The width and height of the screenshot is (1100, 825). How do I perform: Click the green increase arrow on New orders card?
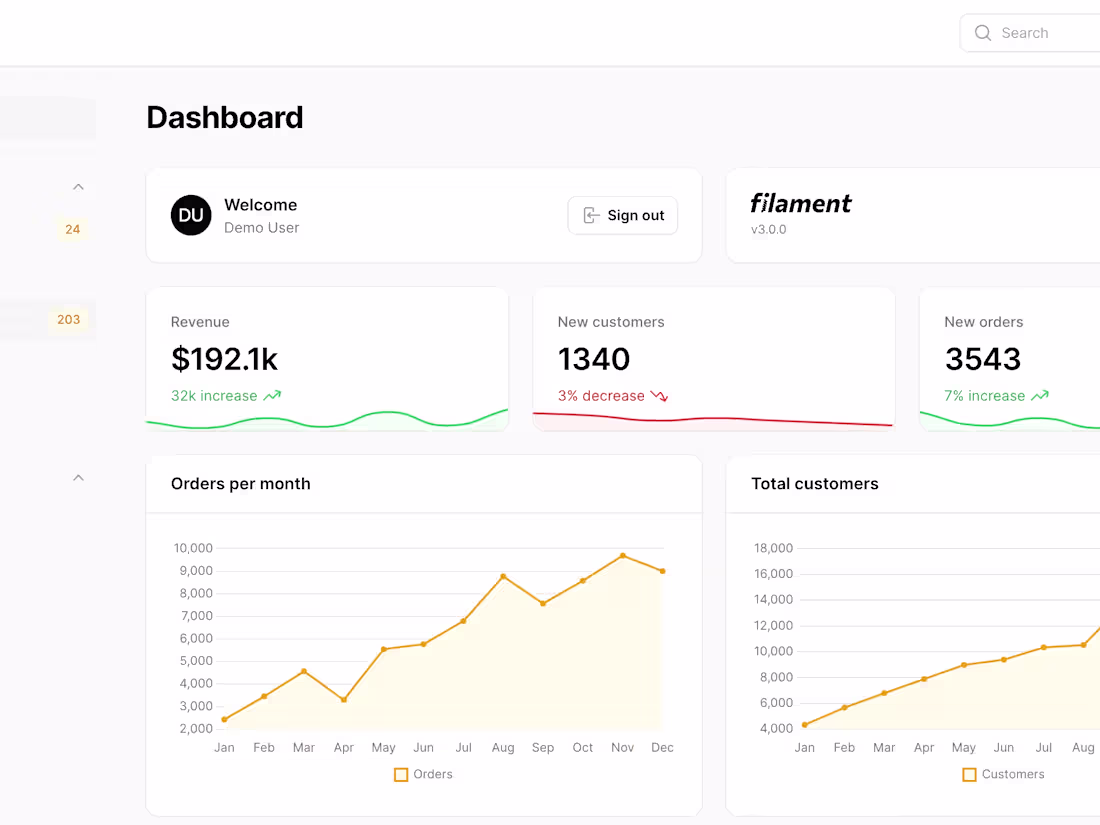click(1041, 395)
